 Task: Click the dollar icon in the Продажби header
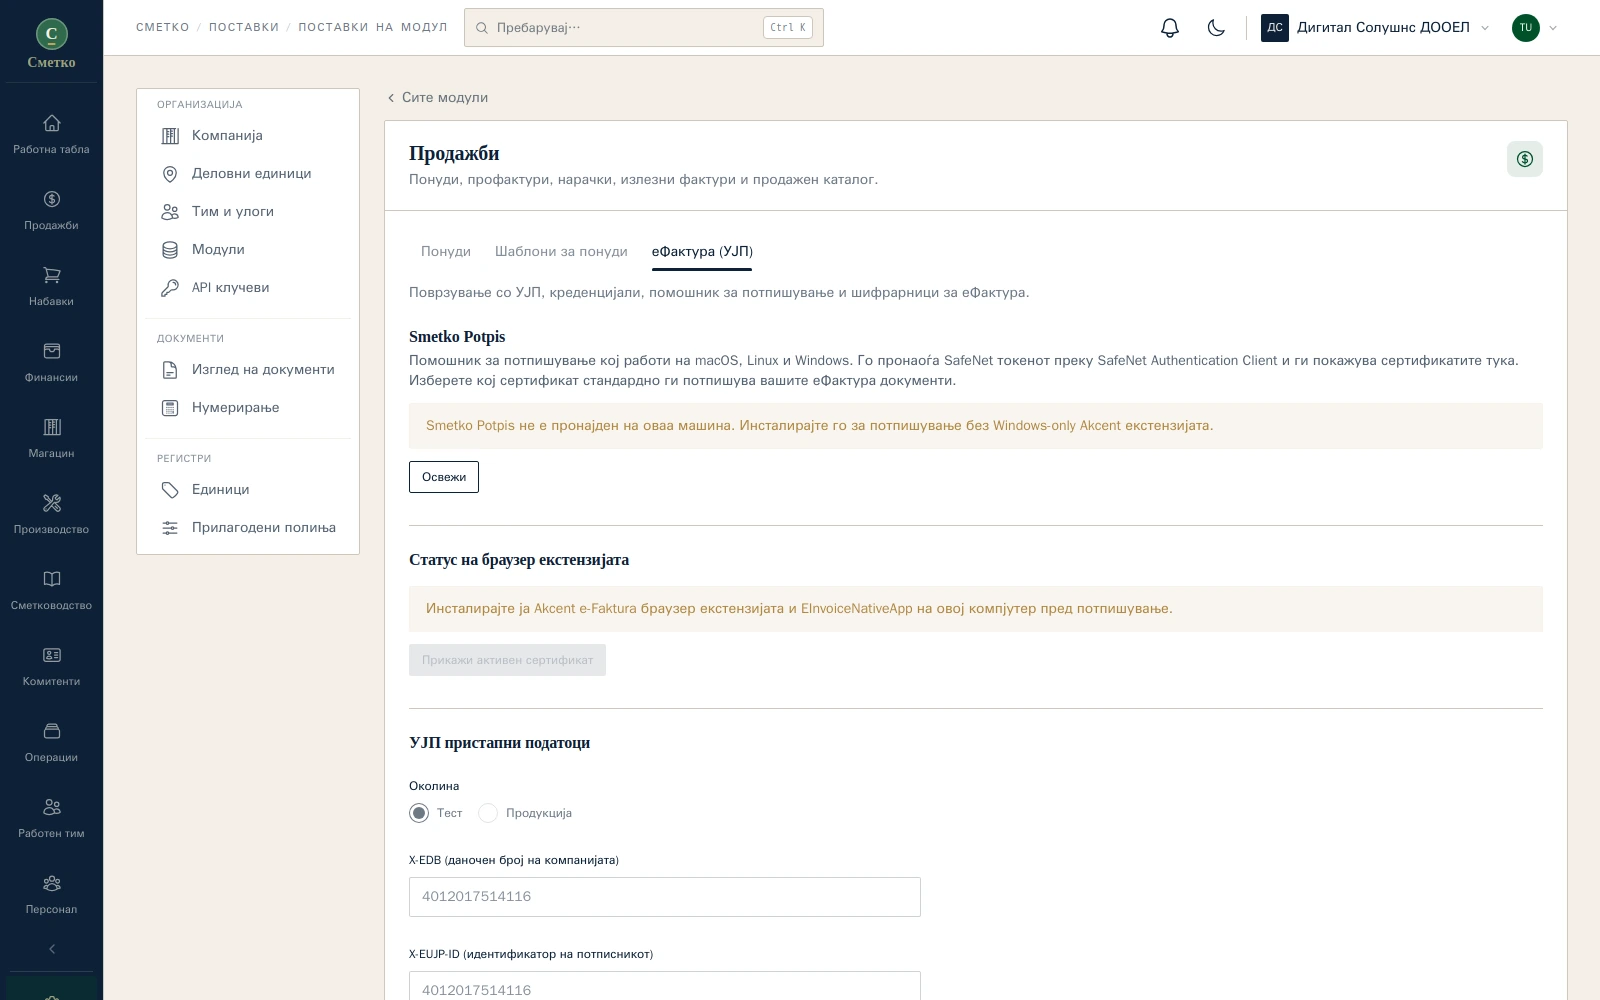1525,159
